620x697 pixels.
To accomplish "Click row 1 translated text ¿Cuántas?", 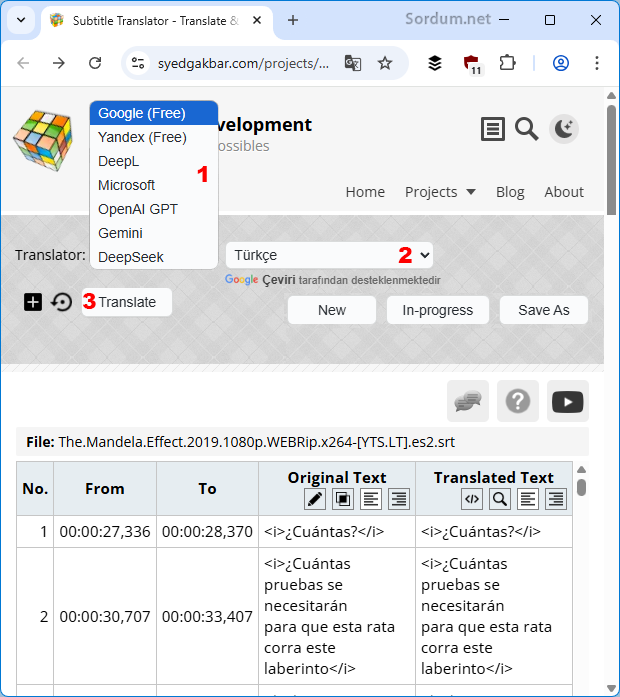I will tap(481, 532).
